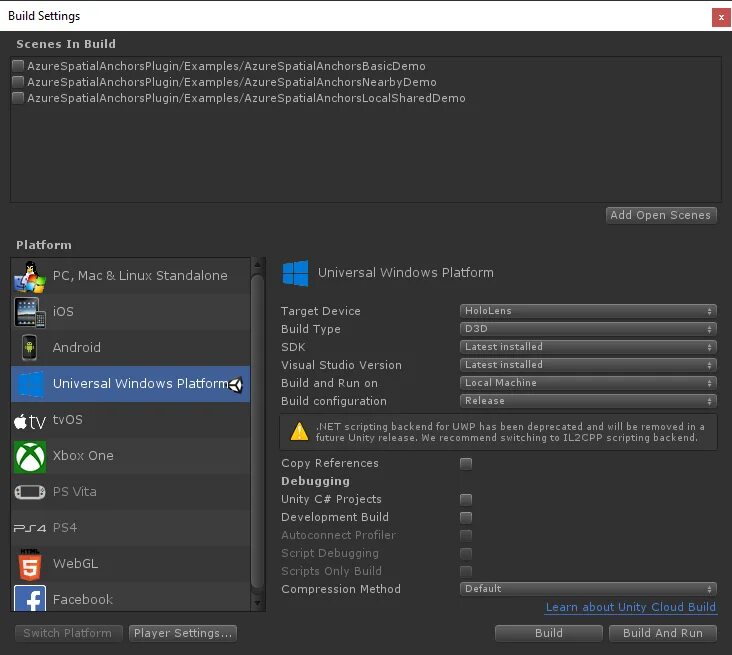The height and width of the screenshot is (655, 732).
Task: Click the platform list scroll down arrow
Action: [257, 603]
